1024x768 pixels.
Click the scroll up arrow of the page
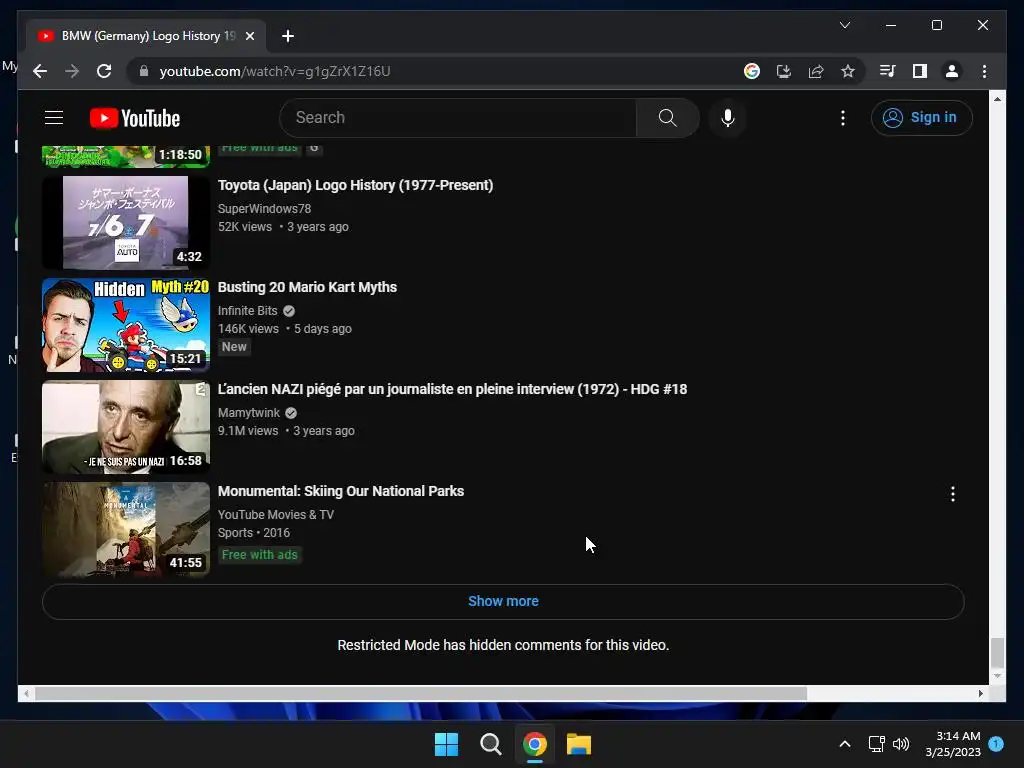(997, 99)
